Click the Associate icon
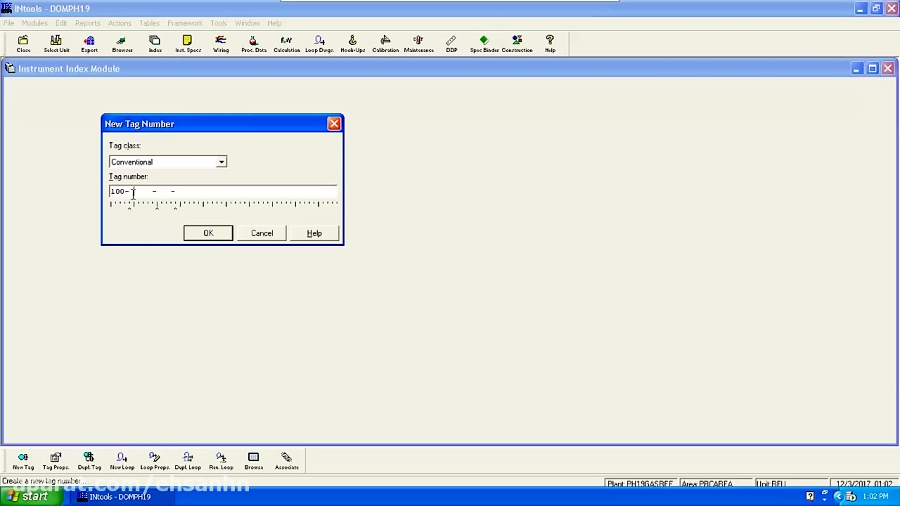Viewport: 900px width, 506px height. tap(286, 461)
